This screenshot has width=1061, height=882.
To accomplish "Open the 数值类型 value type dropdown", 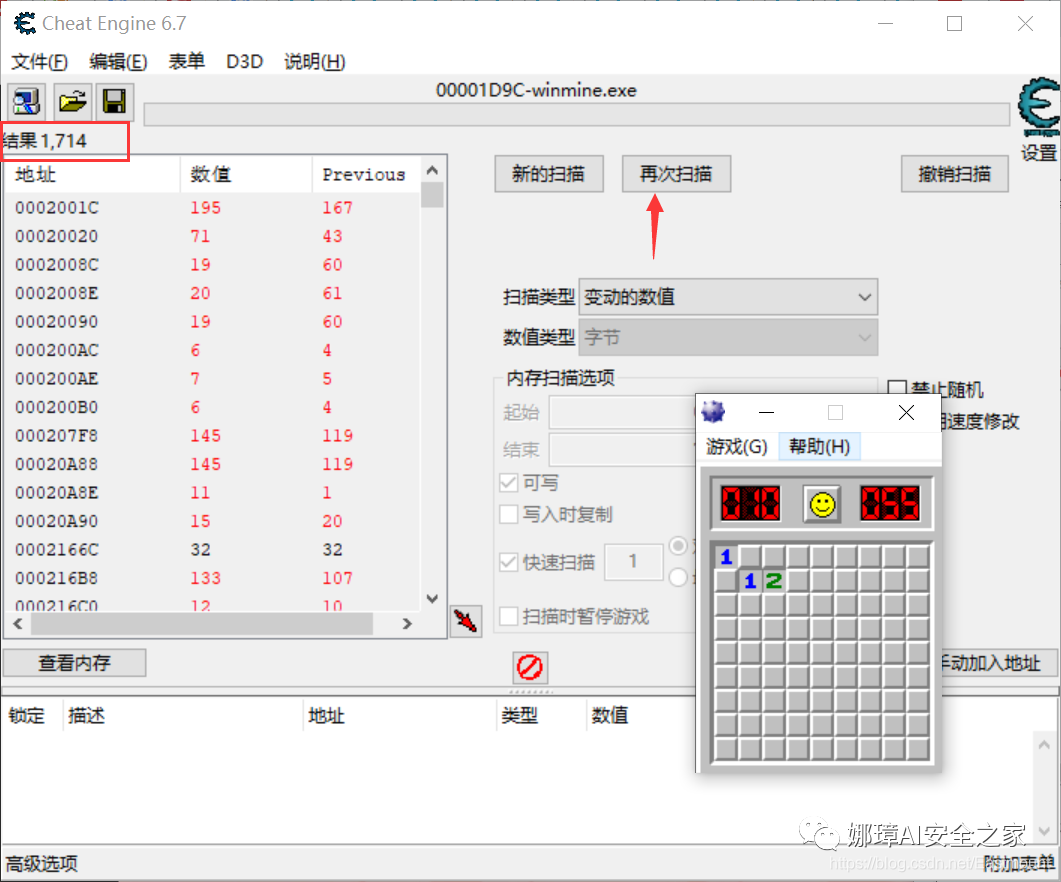I will [728, 337].
